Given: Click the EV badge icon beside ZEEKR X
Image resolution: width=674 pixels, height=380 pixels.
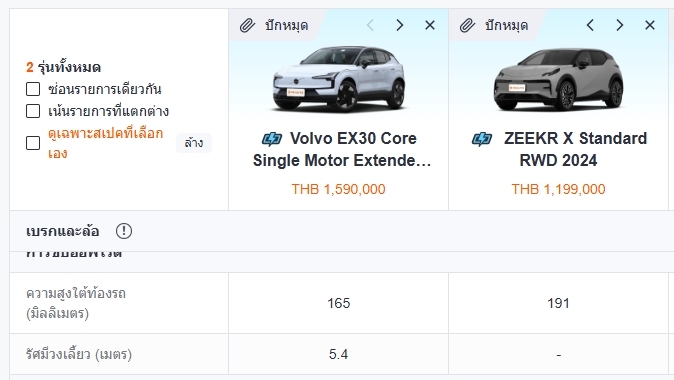Looking at the screenshot, I should point(482,139).
